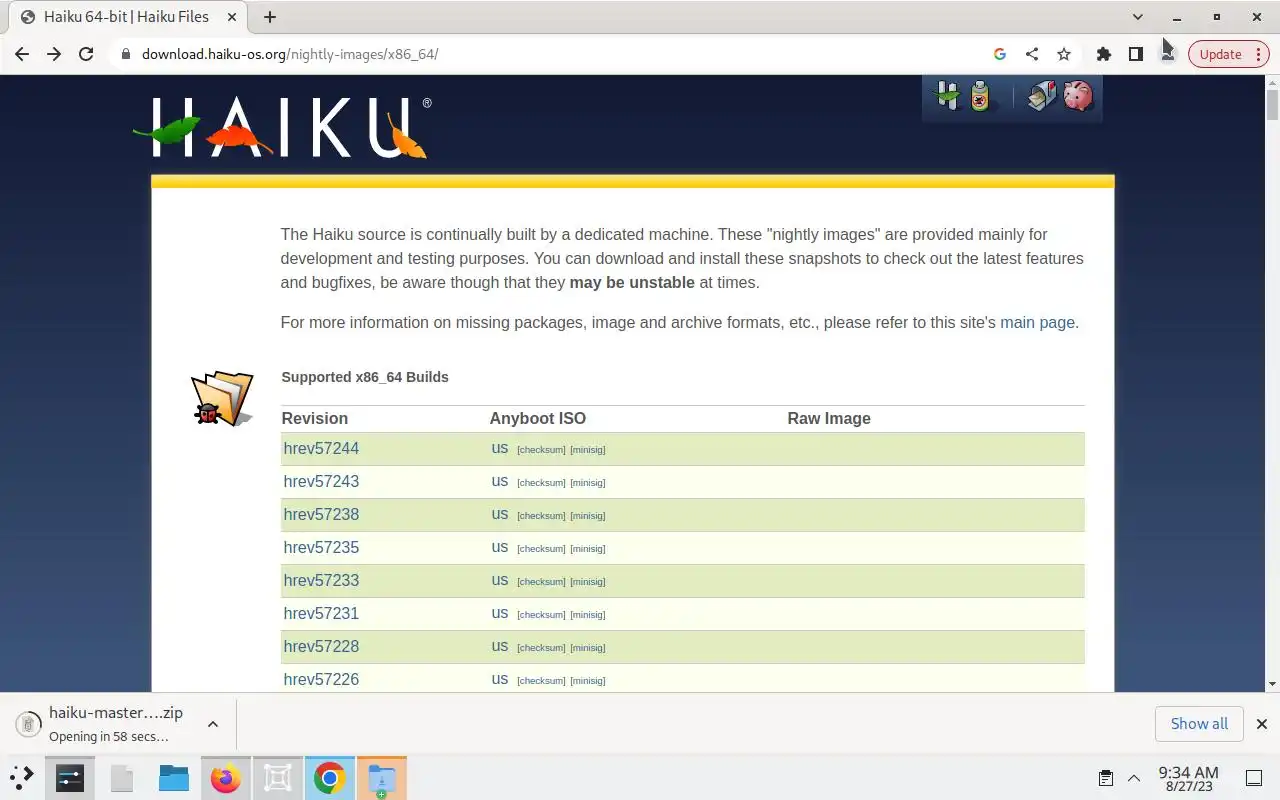This screenshot has width=1280, height=800.
Task: Open minisig for hrev57231
Action: 588,615
